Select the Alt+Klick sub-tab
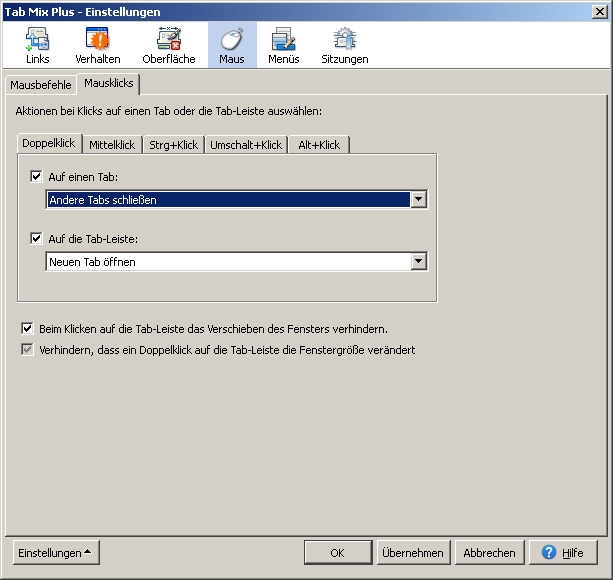613x580 pixels. click(x=319, y=145)
